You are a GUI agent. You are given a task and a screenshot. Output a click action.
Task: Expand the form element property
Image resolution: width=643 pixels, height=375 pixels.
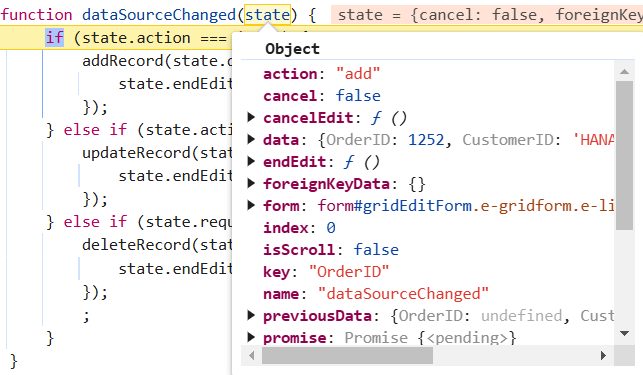(251, 206)
